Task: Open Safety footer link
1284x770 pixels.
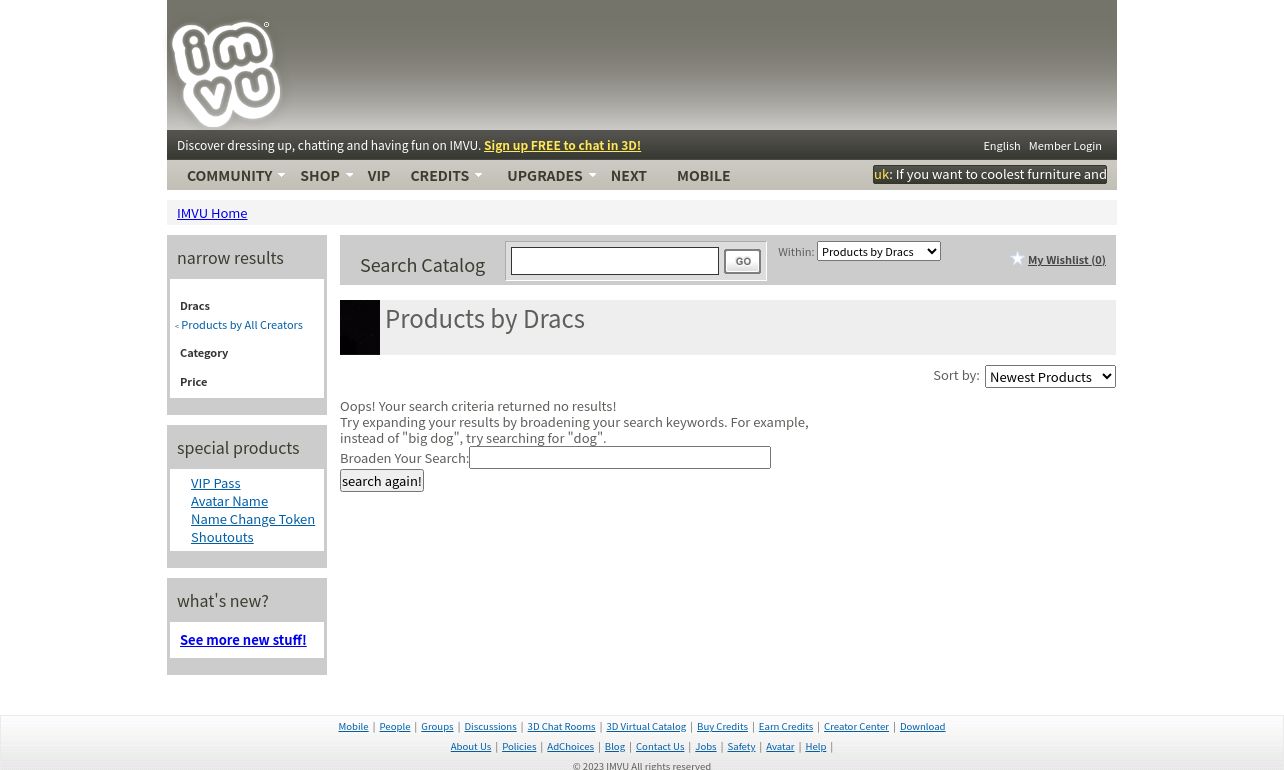Action: click(x=741, y=747)
